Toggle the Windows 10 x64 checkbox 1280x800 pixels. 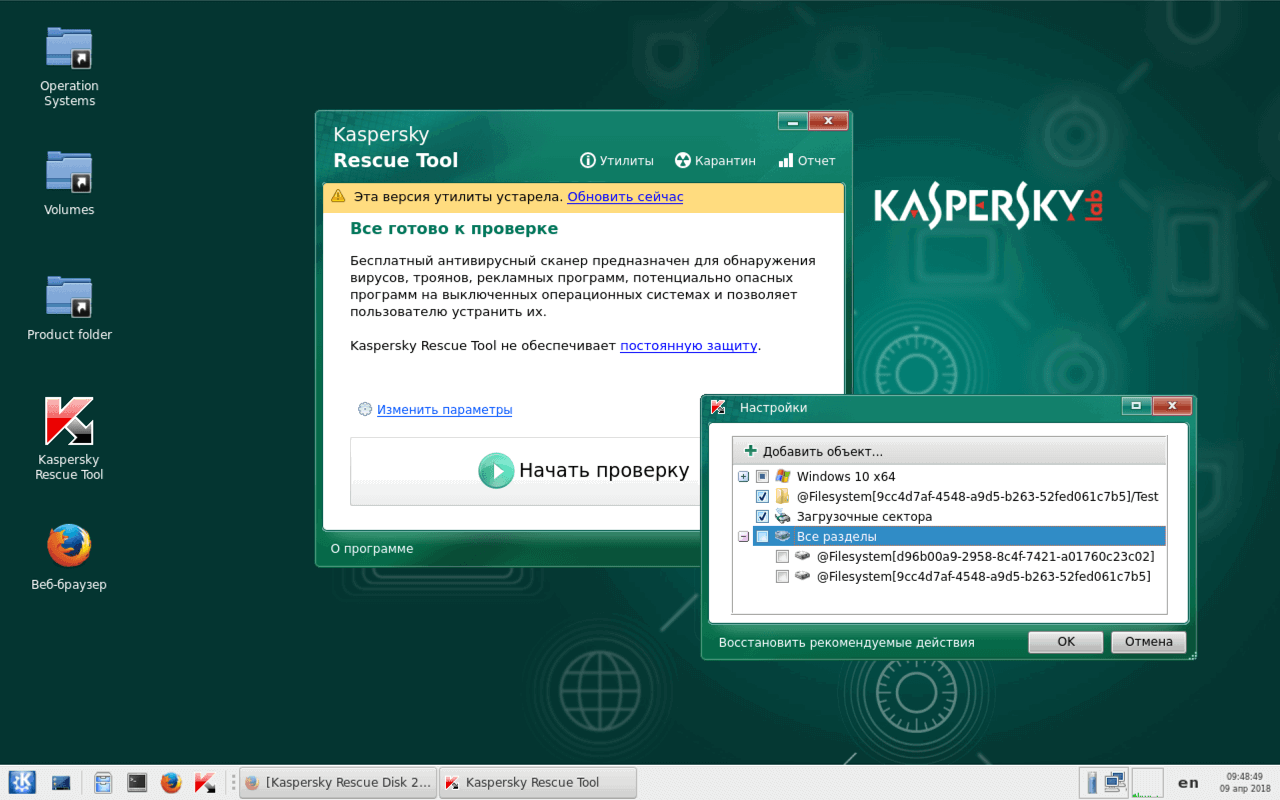coord(762,477)
